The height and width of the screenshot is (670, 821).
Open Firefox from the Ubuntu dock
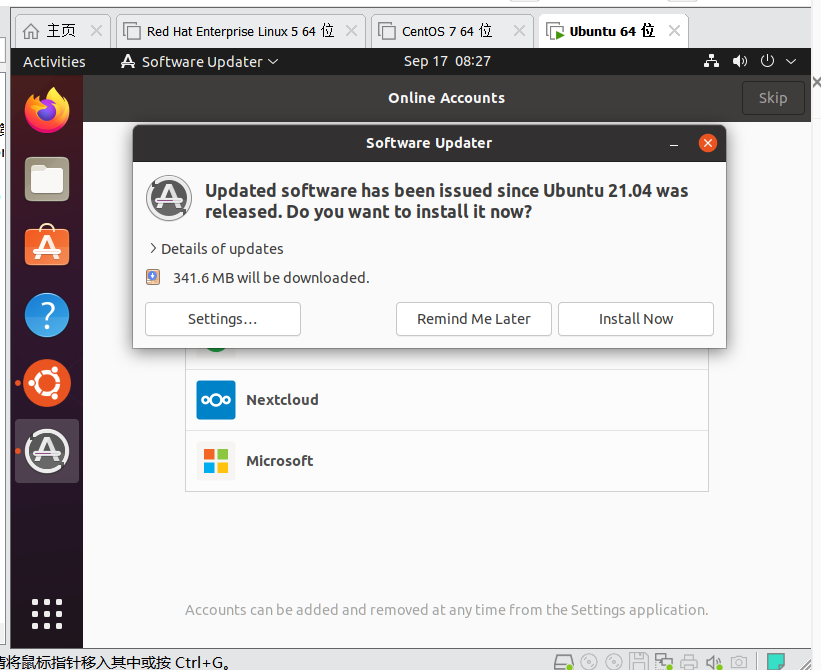pyautogui.click(x=47, y=110)
